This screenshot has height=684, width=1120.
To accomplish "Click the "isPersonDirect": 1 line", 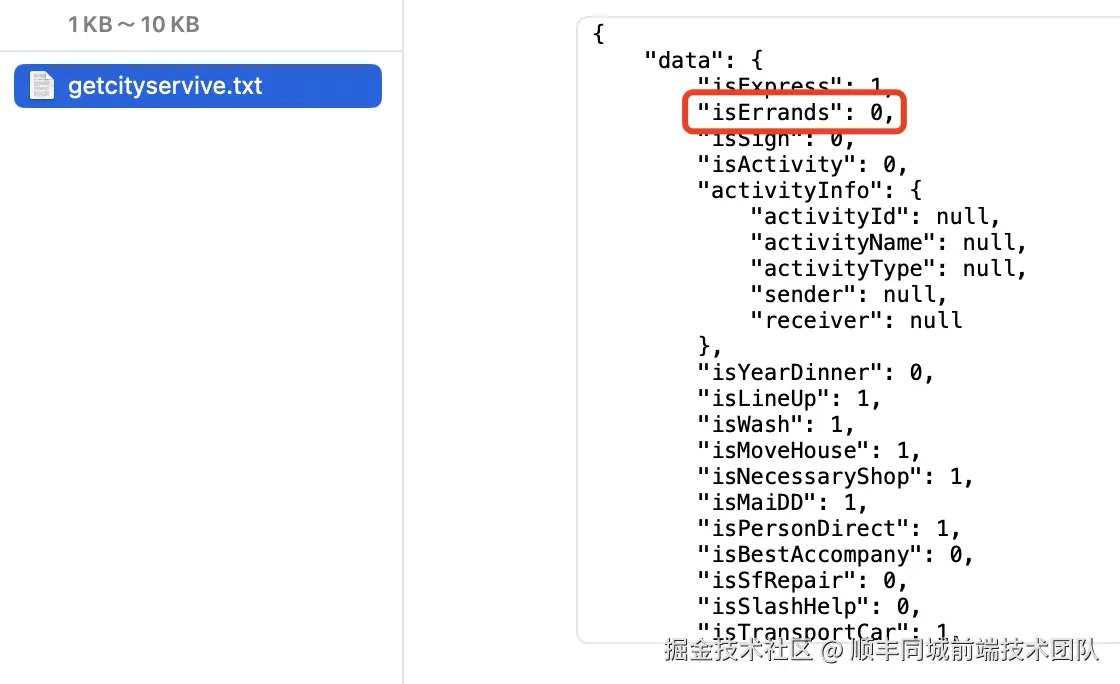I will coord(829,528).
